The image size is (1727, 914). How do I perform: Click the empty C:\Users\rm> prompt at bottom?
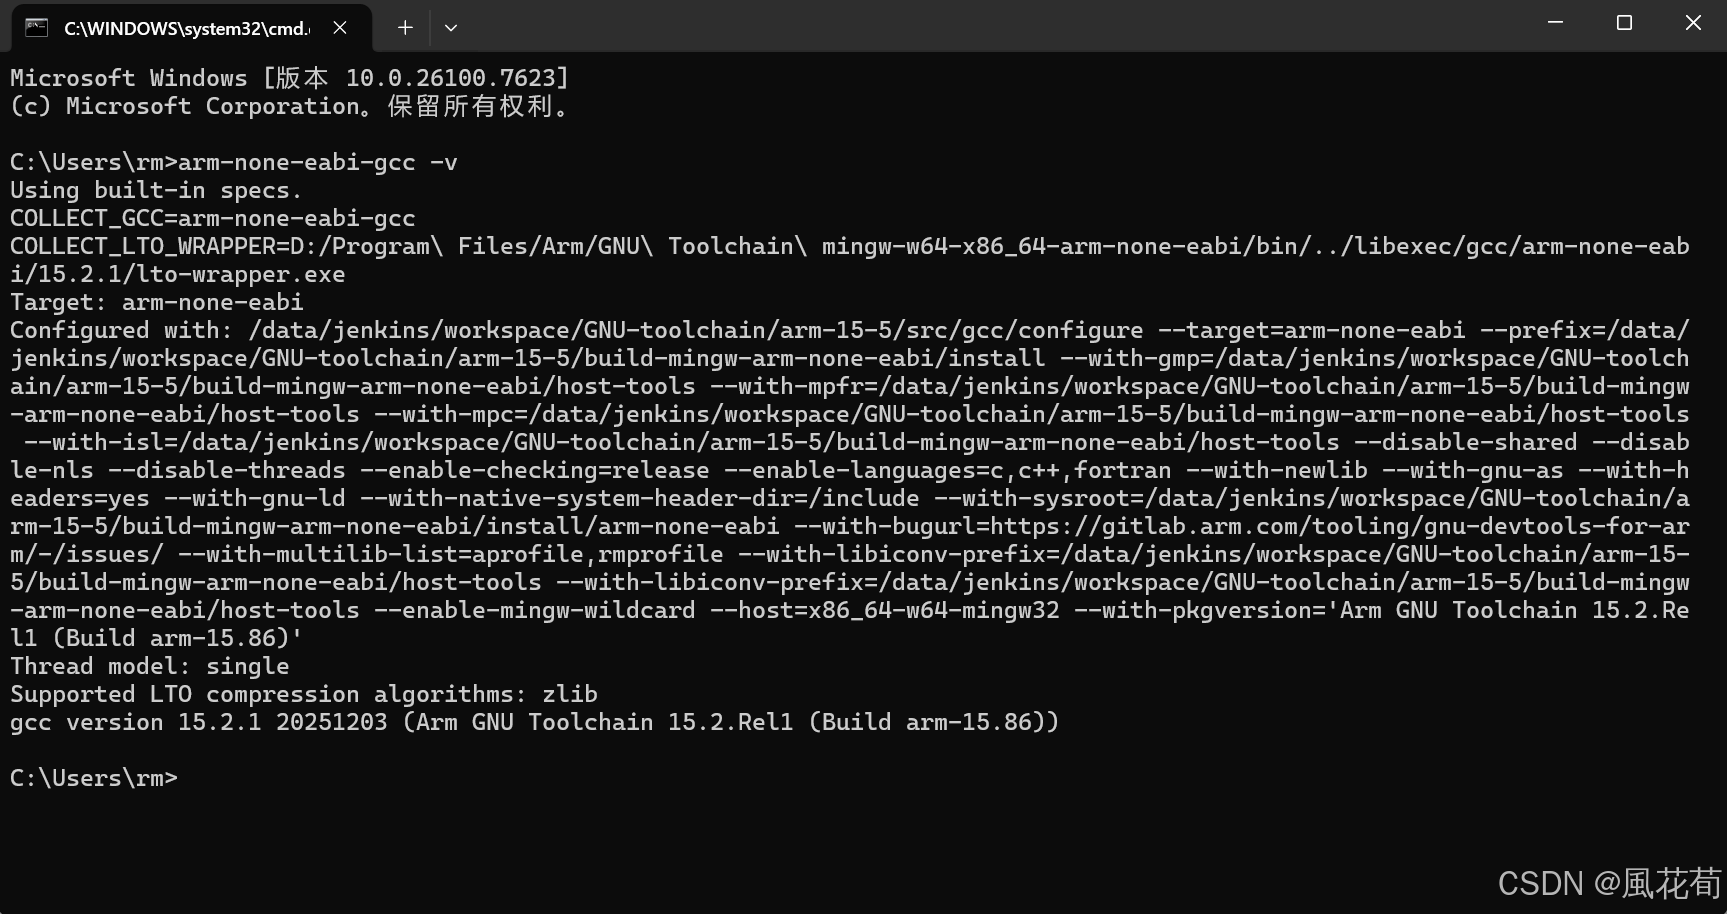tap(94, 778)
